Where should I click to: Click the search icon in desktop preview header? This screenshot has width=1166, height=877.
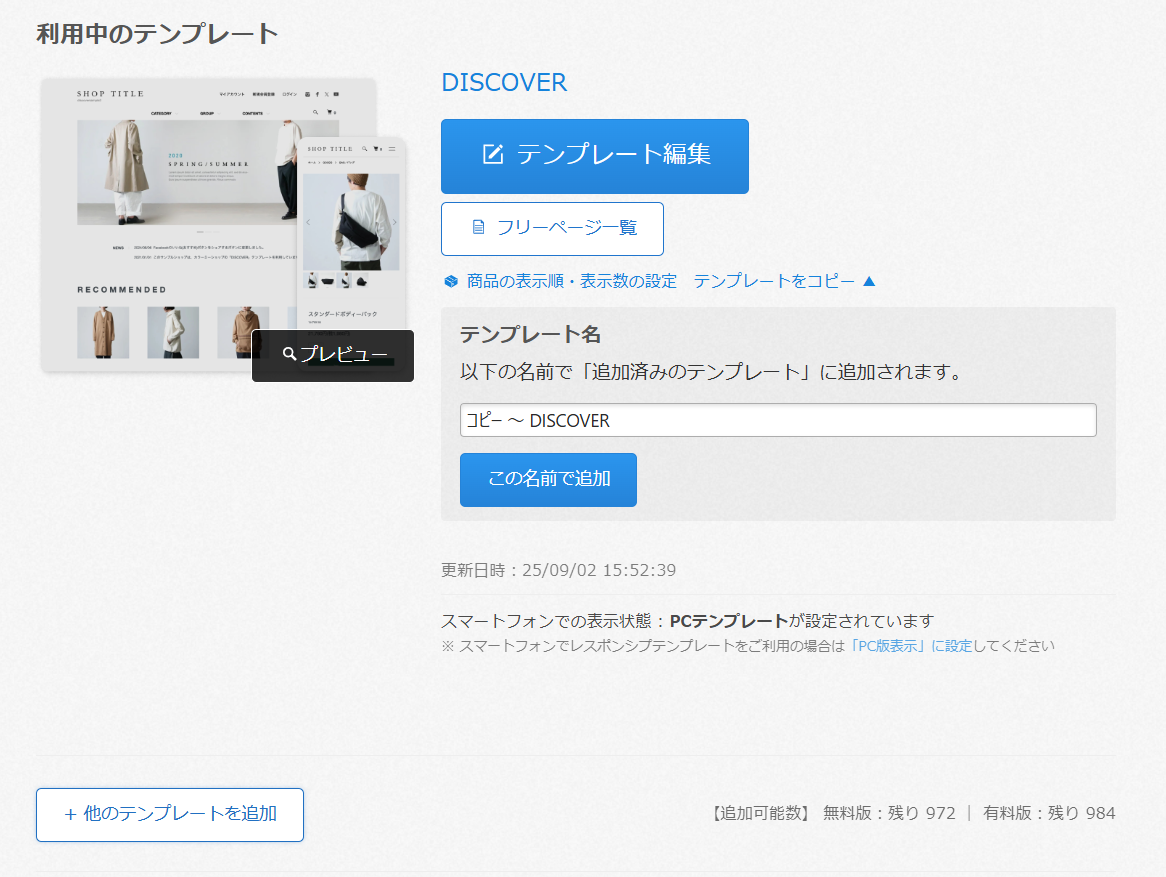(x=316, y=113)
